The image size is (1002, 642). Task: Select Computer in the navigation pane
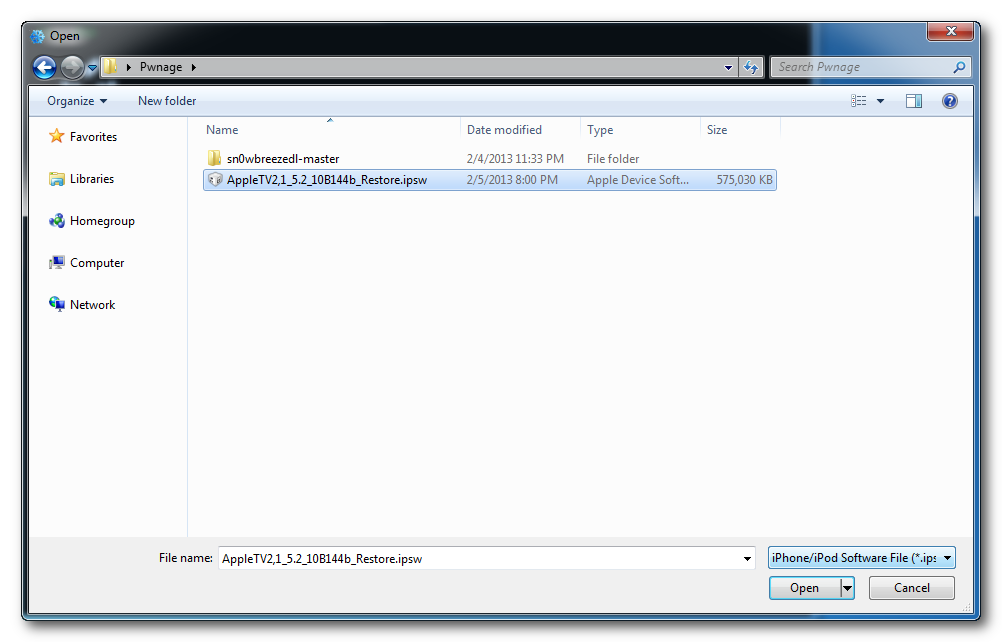(97, 263)
